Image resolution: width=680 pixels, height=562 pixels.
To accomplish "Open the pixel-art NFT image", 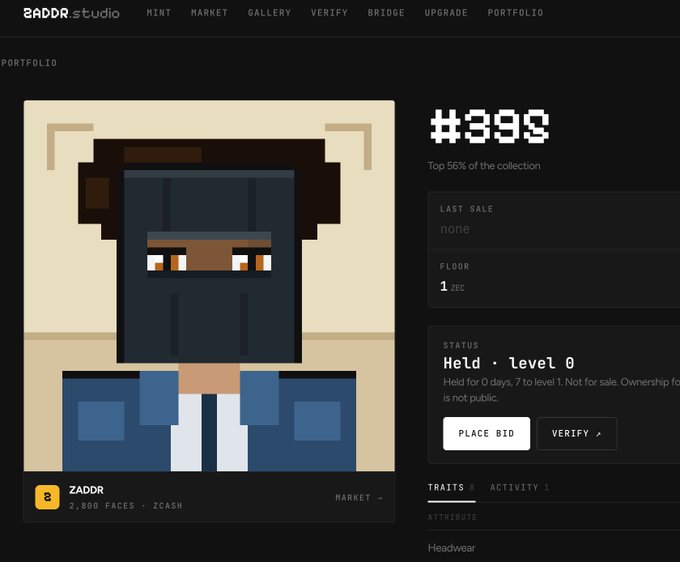I will pos(209,286).
